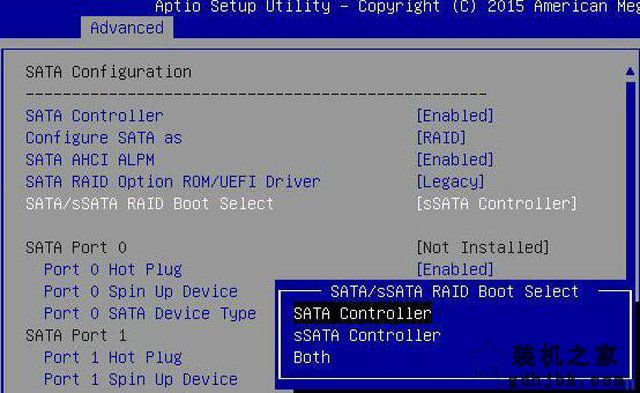Open sSATA Controller boot select value
The height and width of the screenshot is (393, 640).
click(x=496, y=204)
